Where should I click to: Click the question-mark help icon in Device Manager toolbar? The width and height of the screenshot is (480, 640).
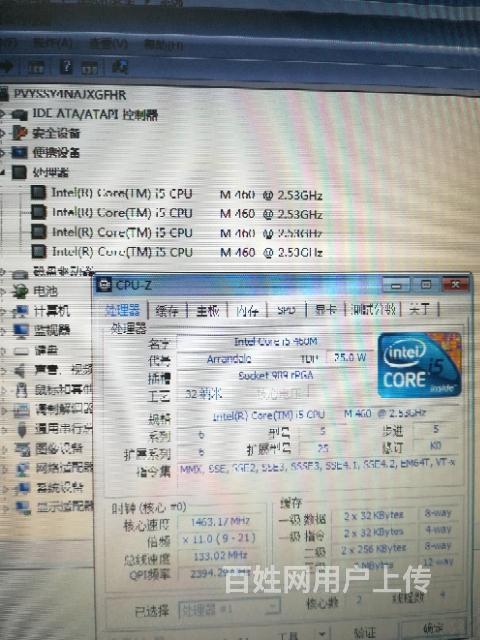click(67, 67)
